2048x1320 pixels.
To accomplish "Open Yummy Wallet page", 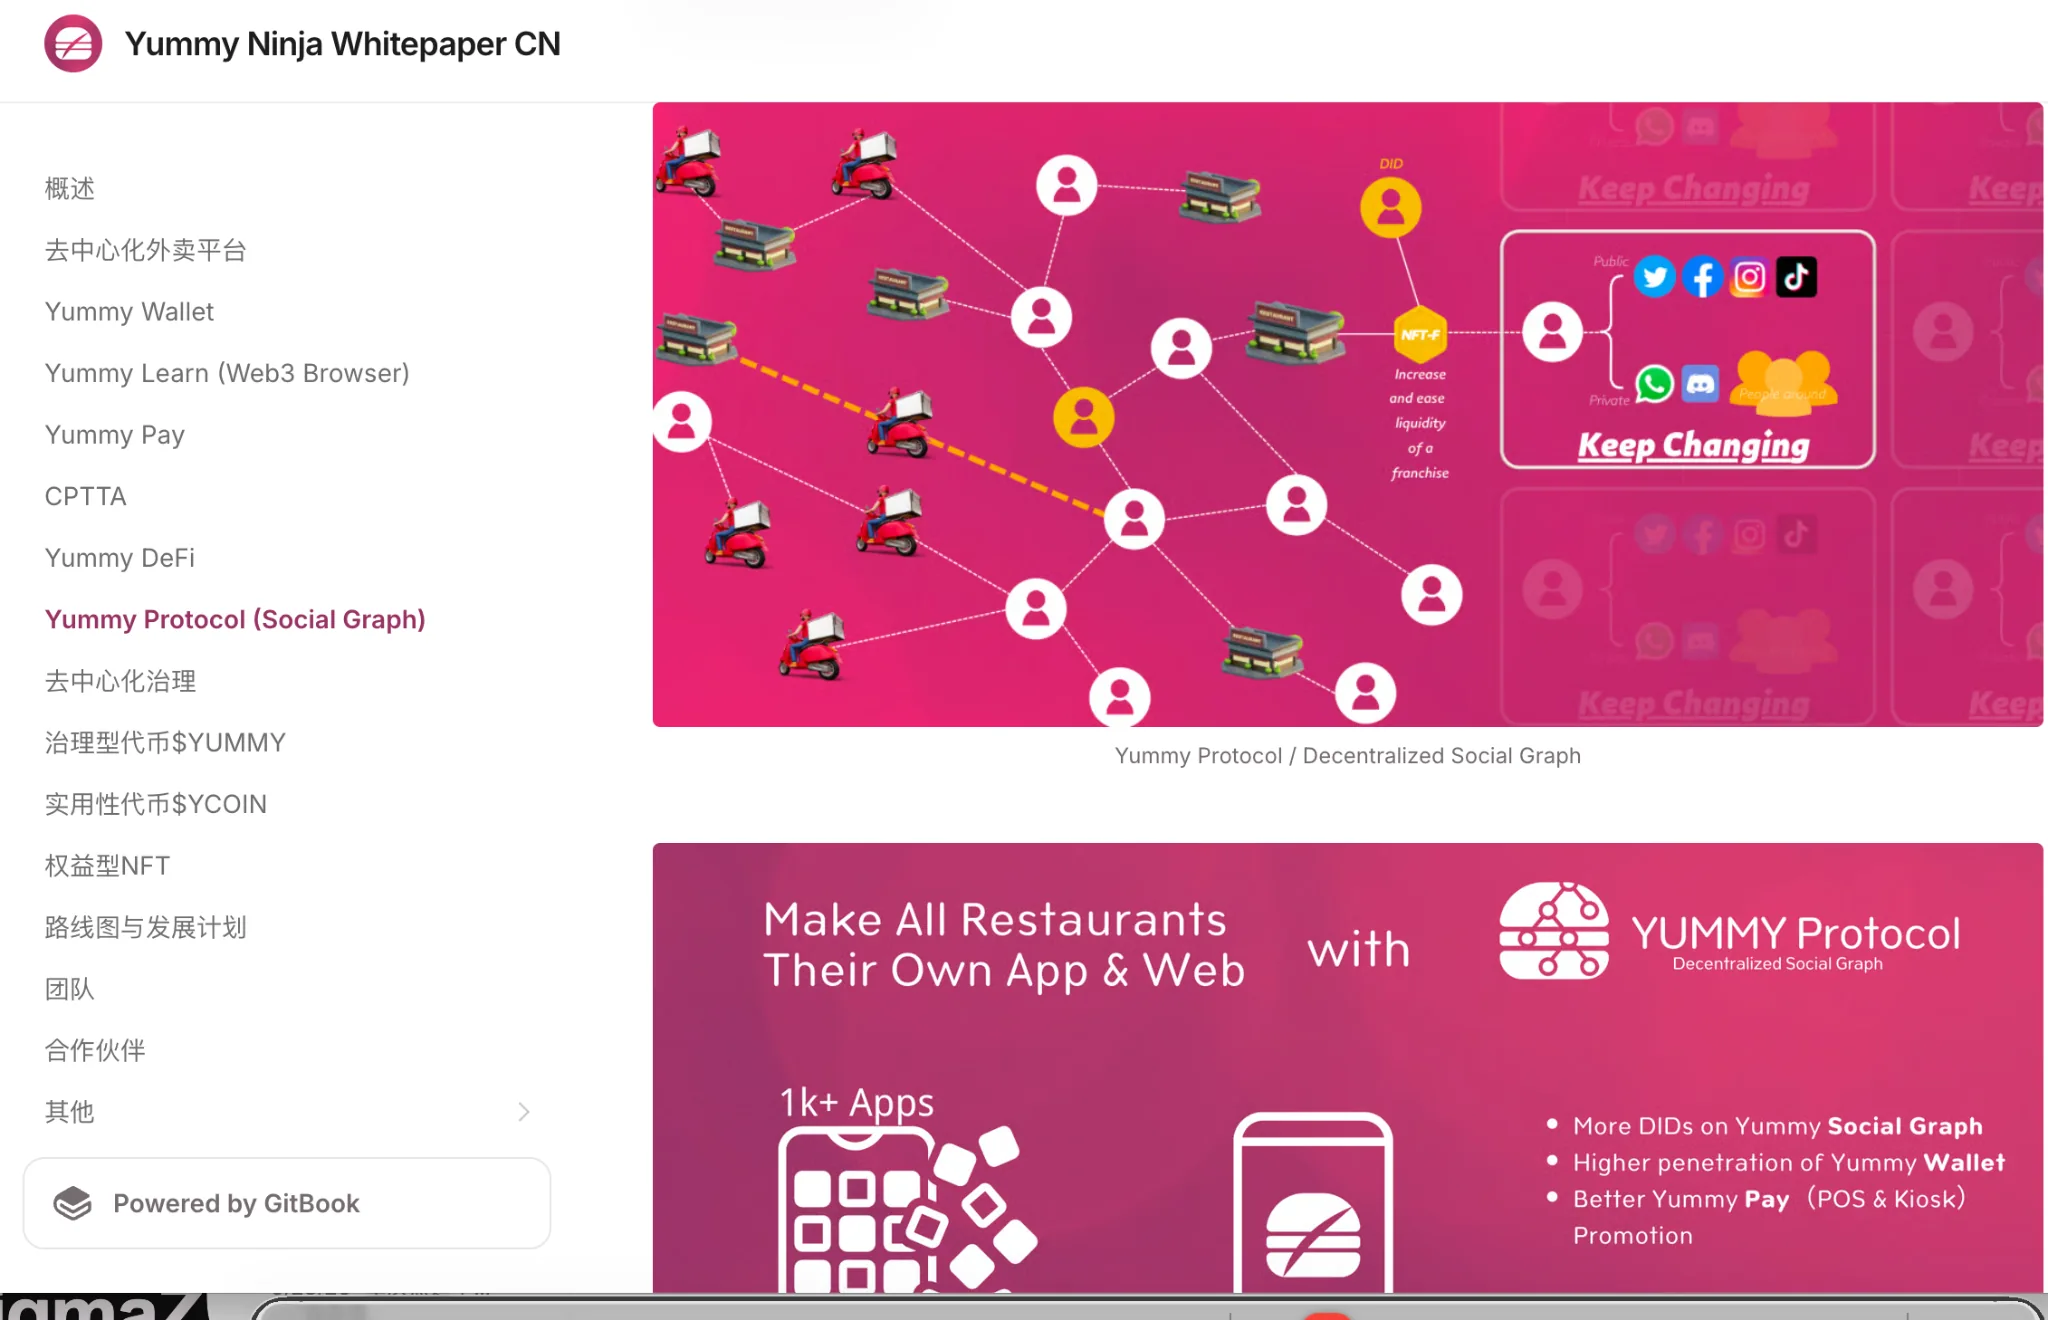I will 129,311.
